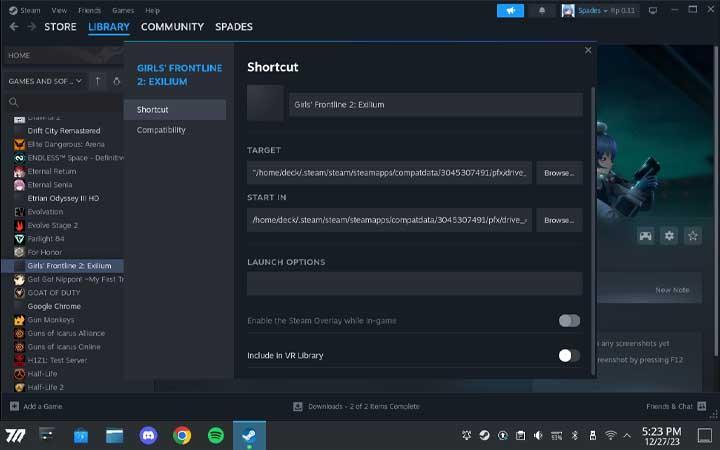Browse for the START IN folder

[559, 220]
